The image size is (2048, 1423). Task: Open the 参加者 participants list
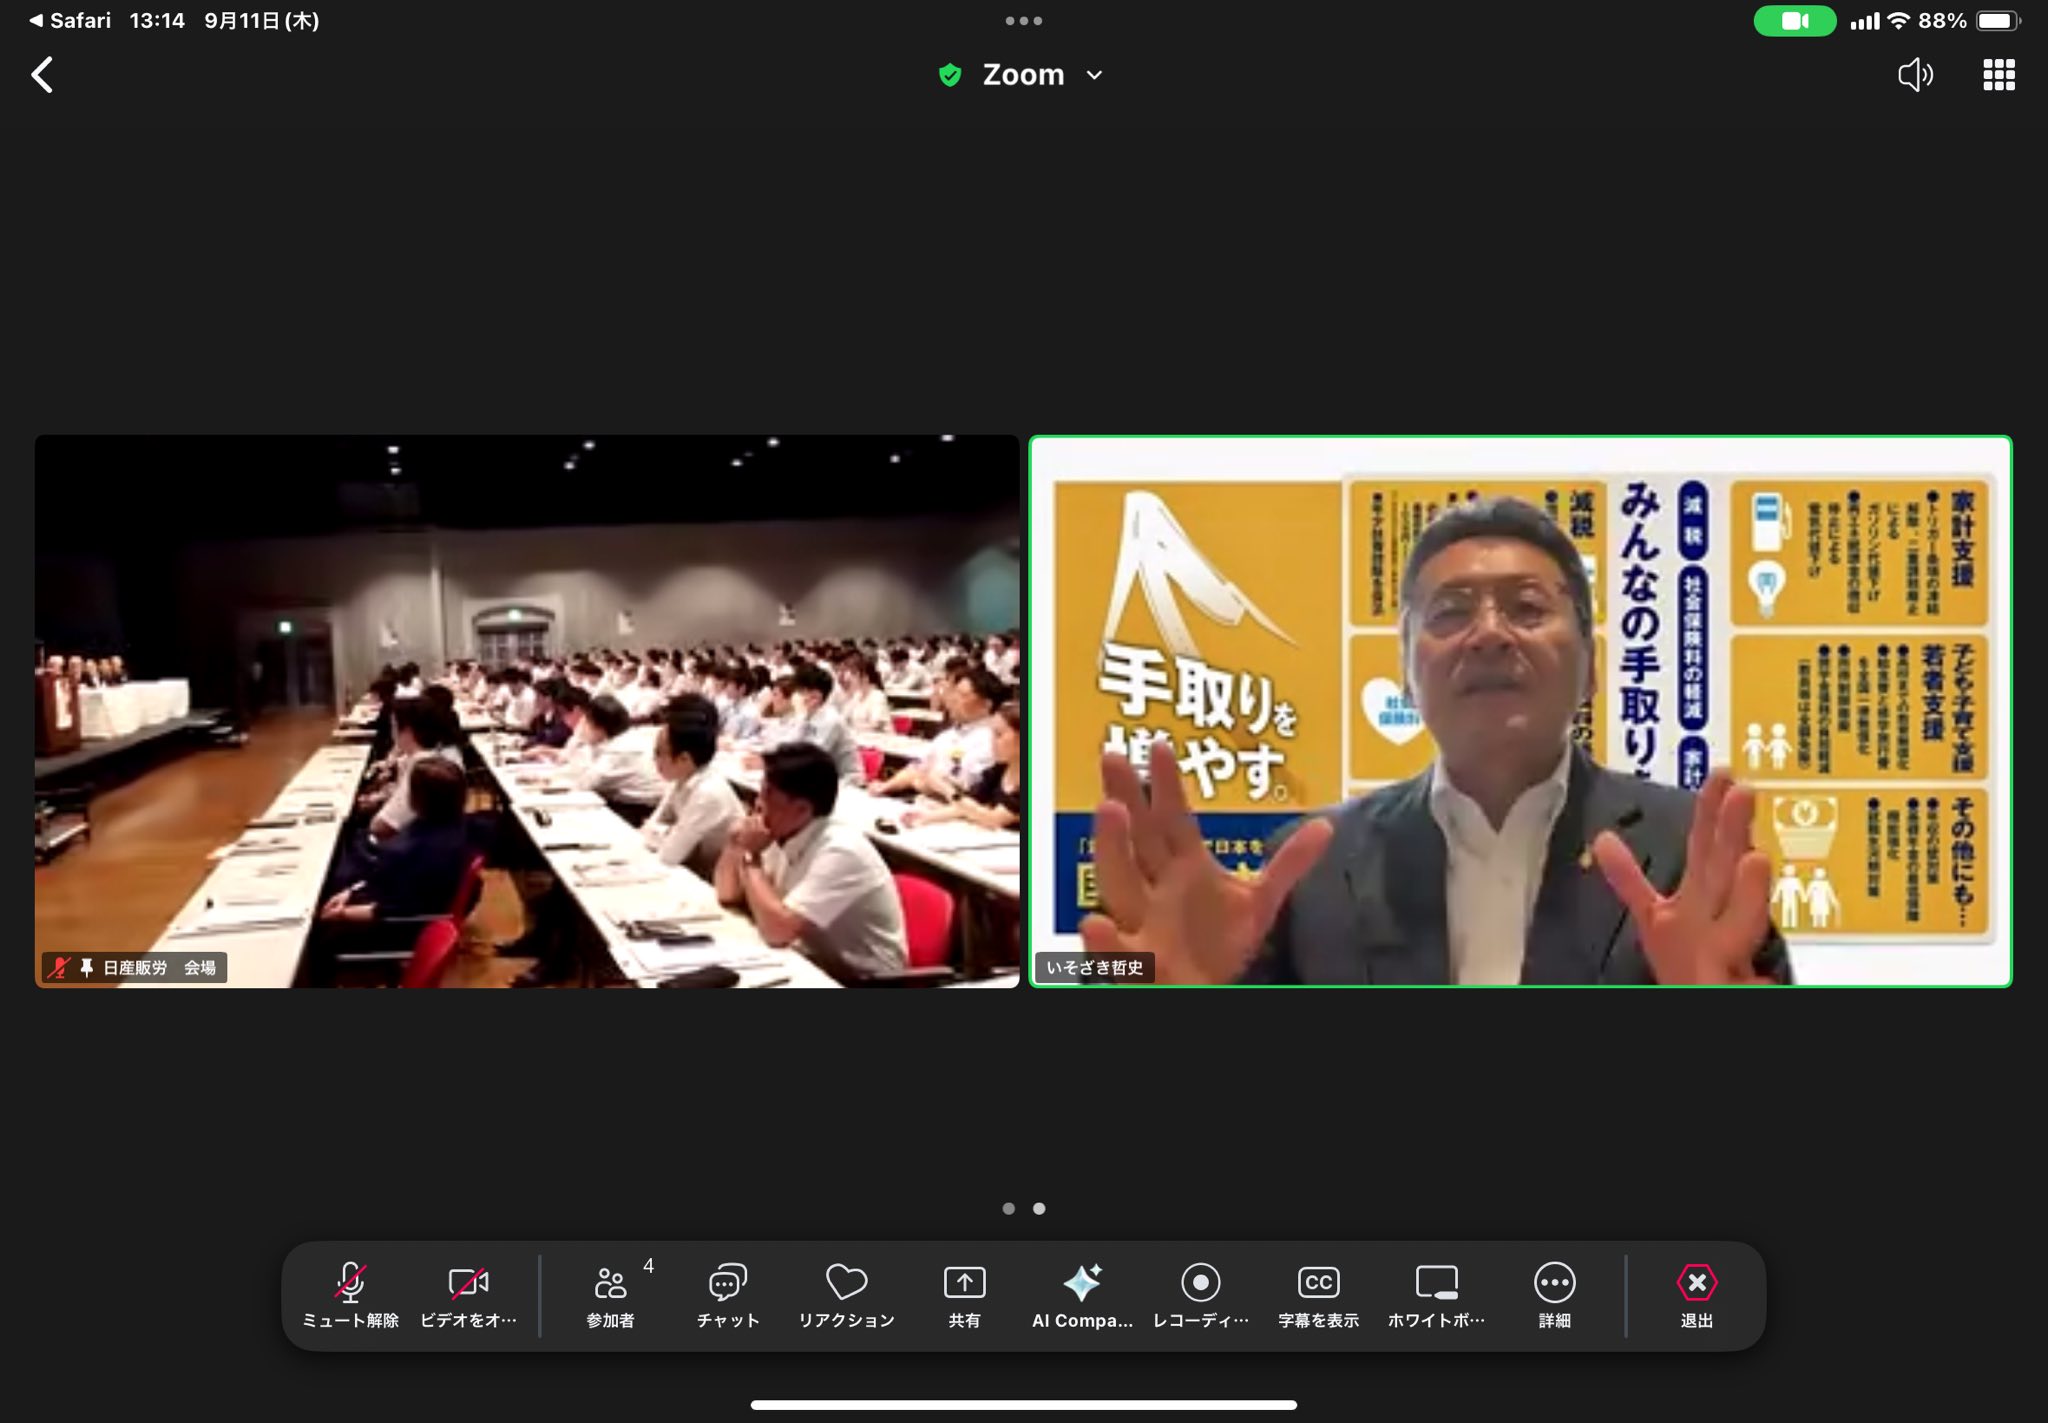click(610, 1295)
